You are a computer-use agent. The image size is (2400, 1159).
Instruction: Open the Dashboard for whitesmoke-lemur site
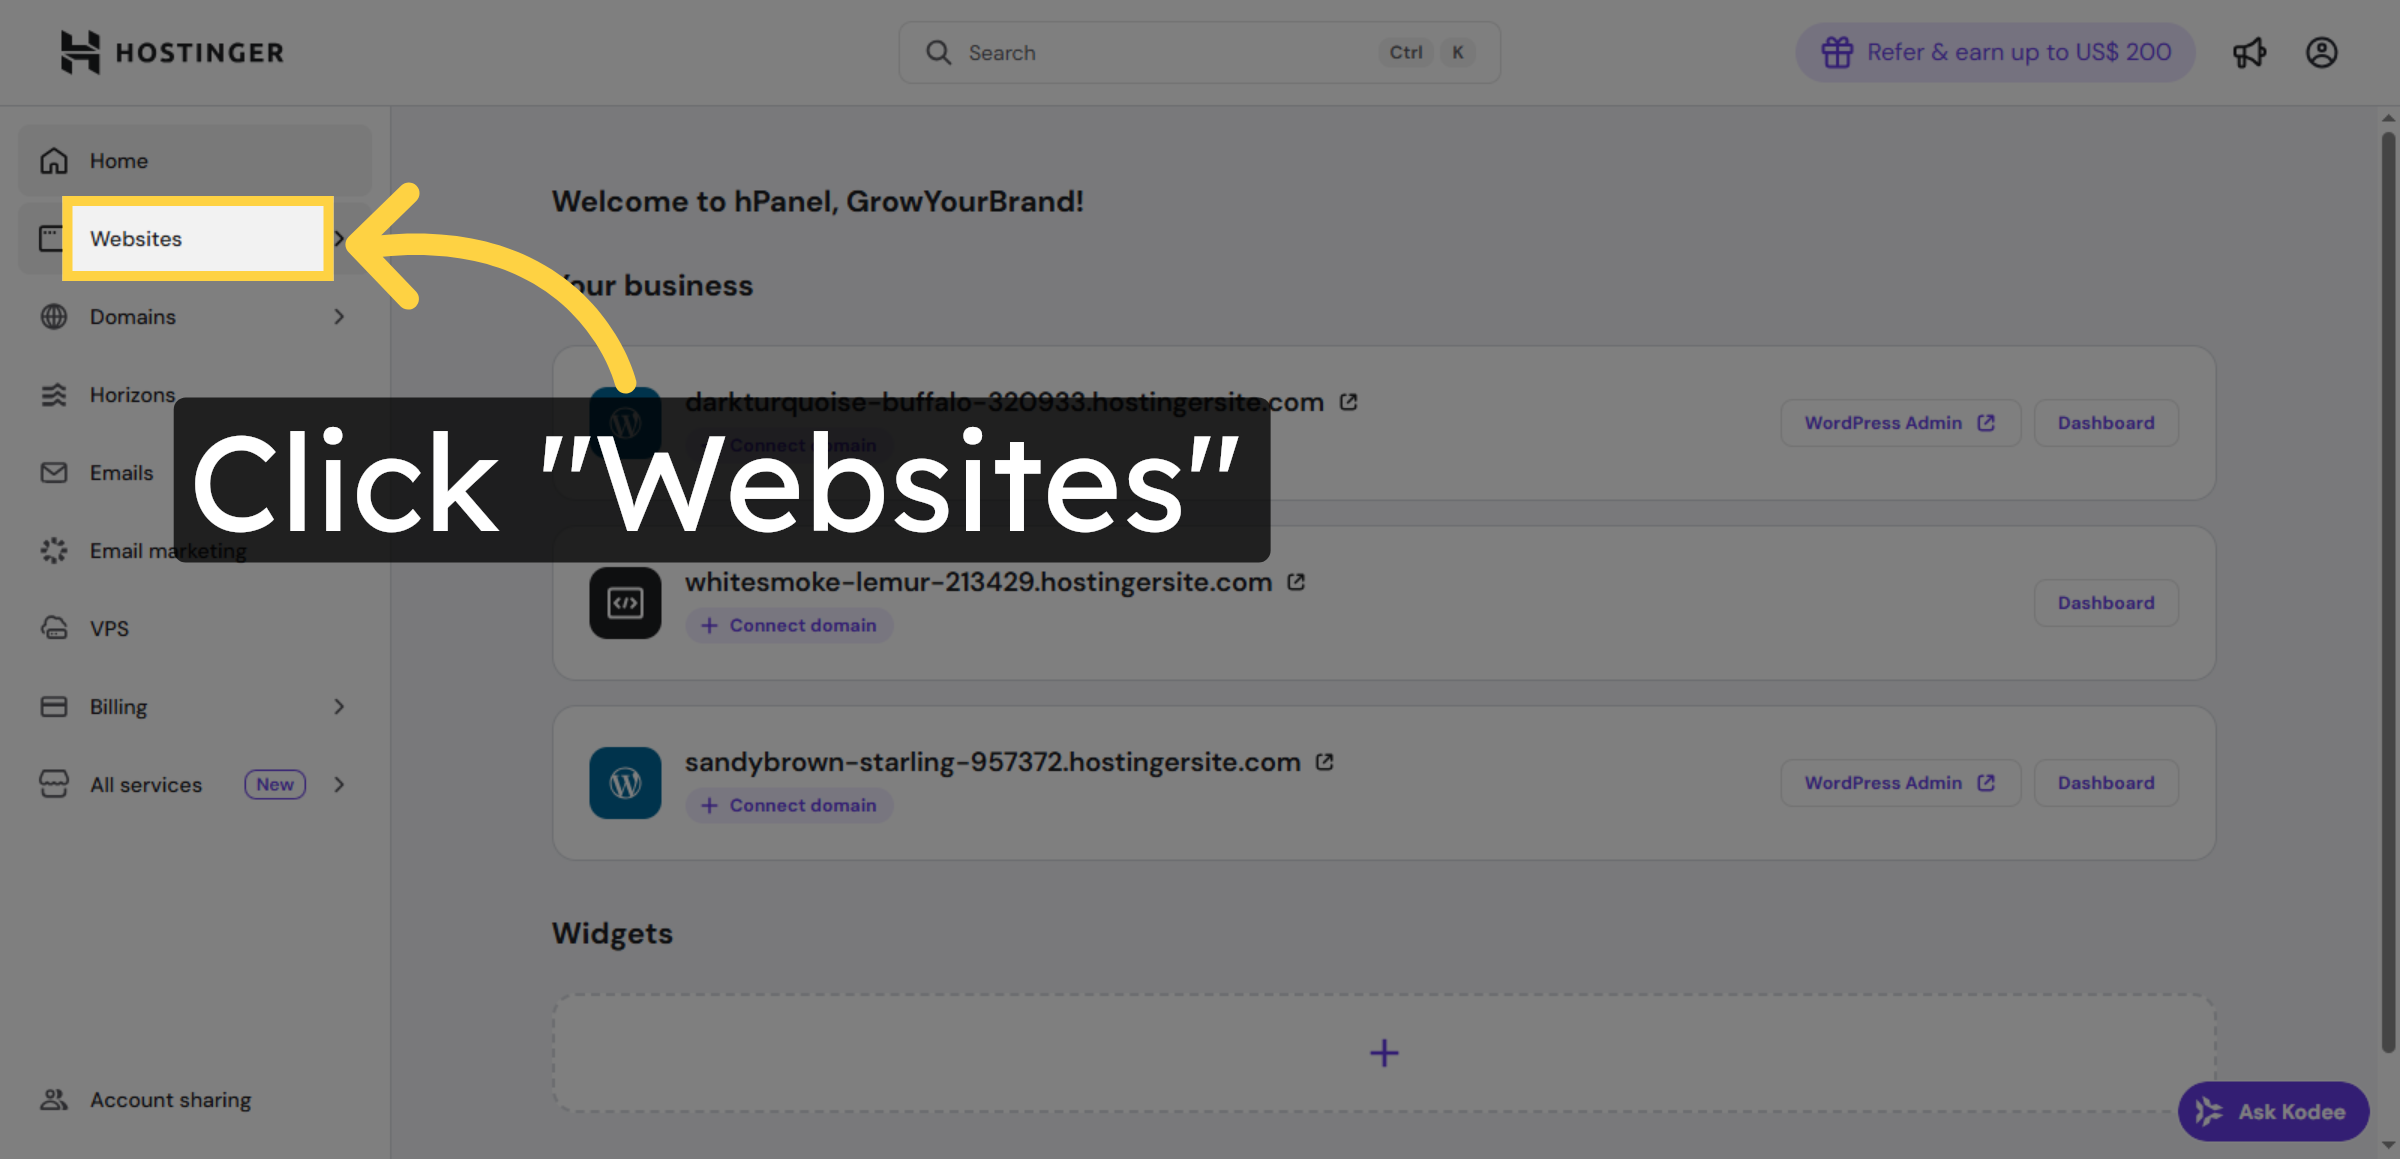point(2106,602)
